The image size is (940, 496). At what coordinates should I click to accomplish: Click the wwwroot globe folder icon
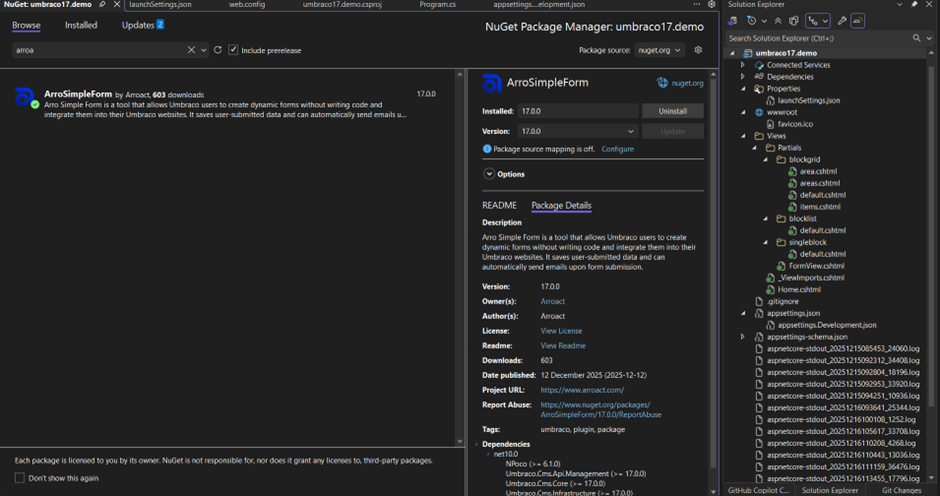(759, 112)
